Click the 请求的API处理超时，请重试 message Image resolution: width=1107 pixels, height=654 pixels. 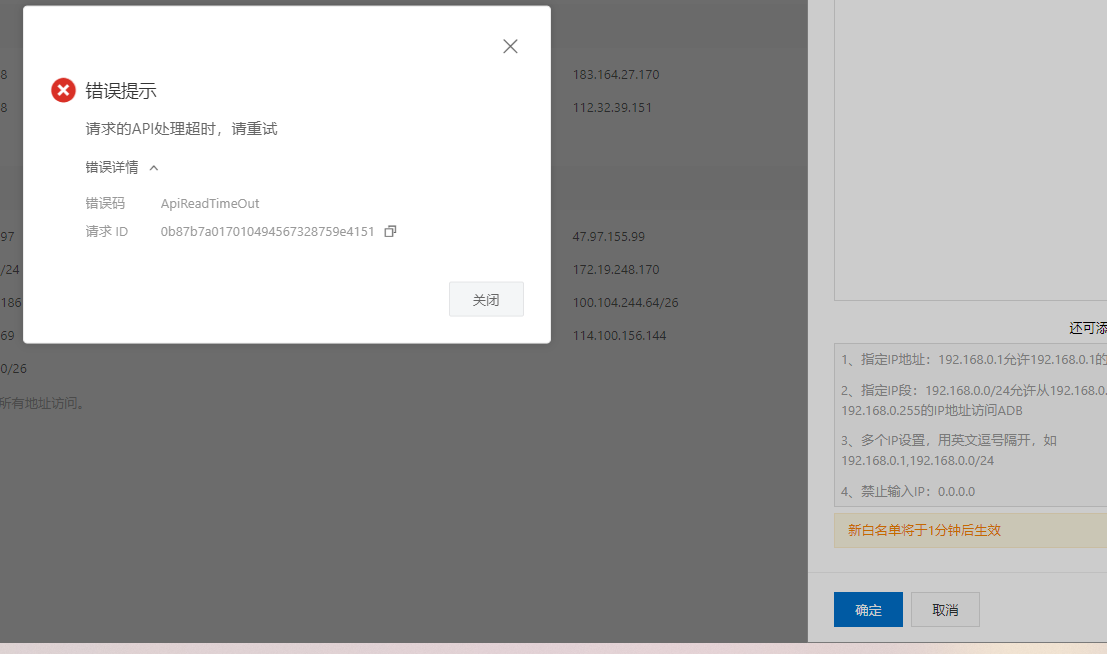pos(181,129)
